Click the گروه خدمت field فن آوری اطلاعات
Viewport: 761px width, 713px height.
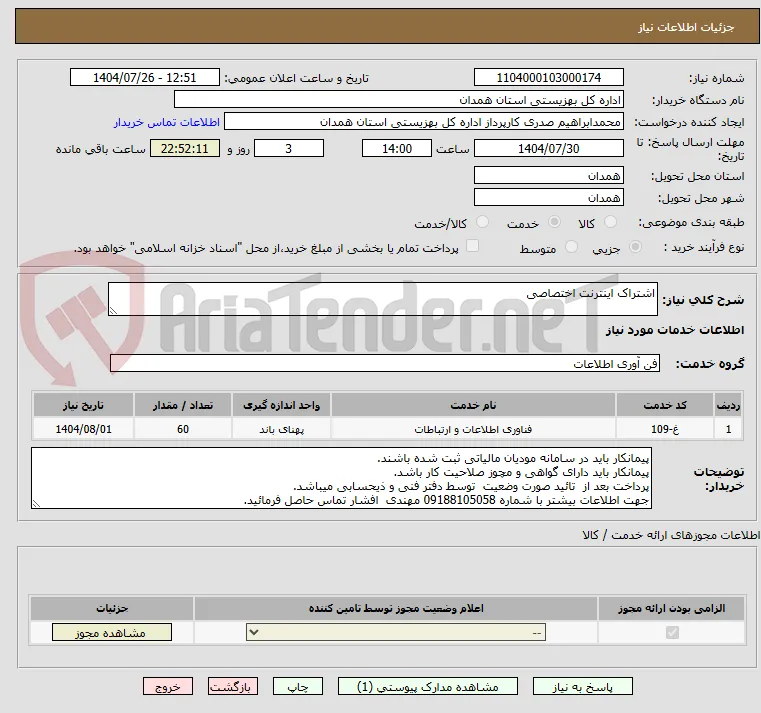[384, 364]
